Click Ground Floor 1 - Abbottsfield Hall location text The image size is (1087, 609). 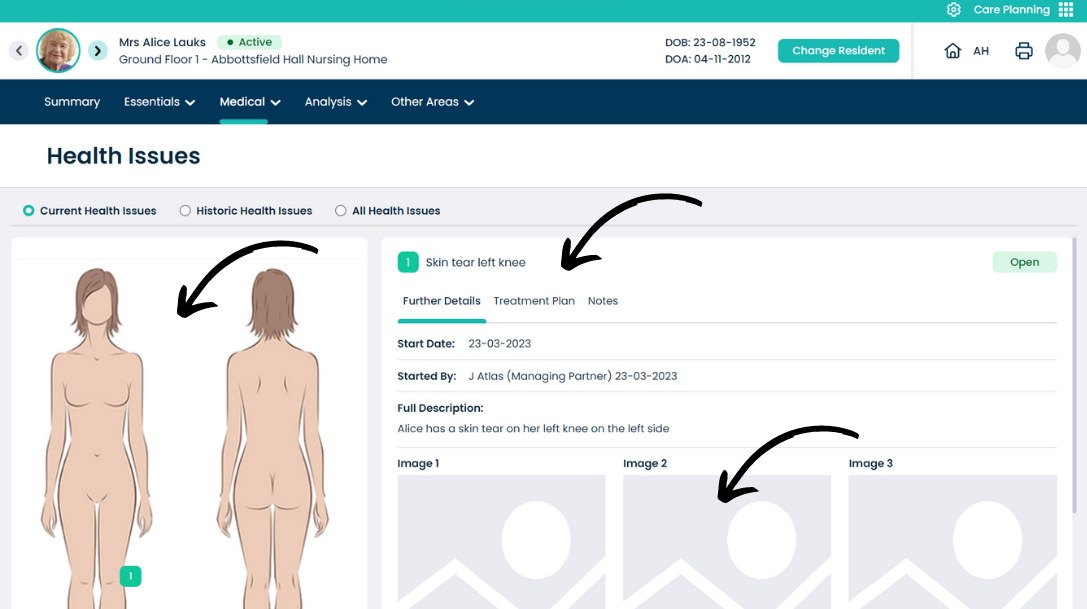click(x=253, y=60)
